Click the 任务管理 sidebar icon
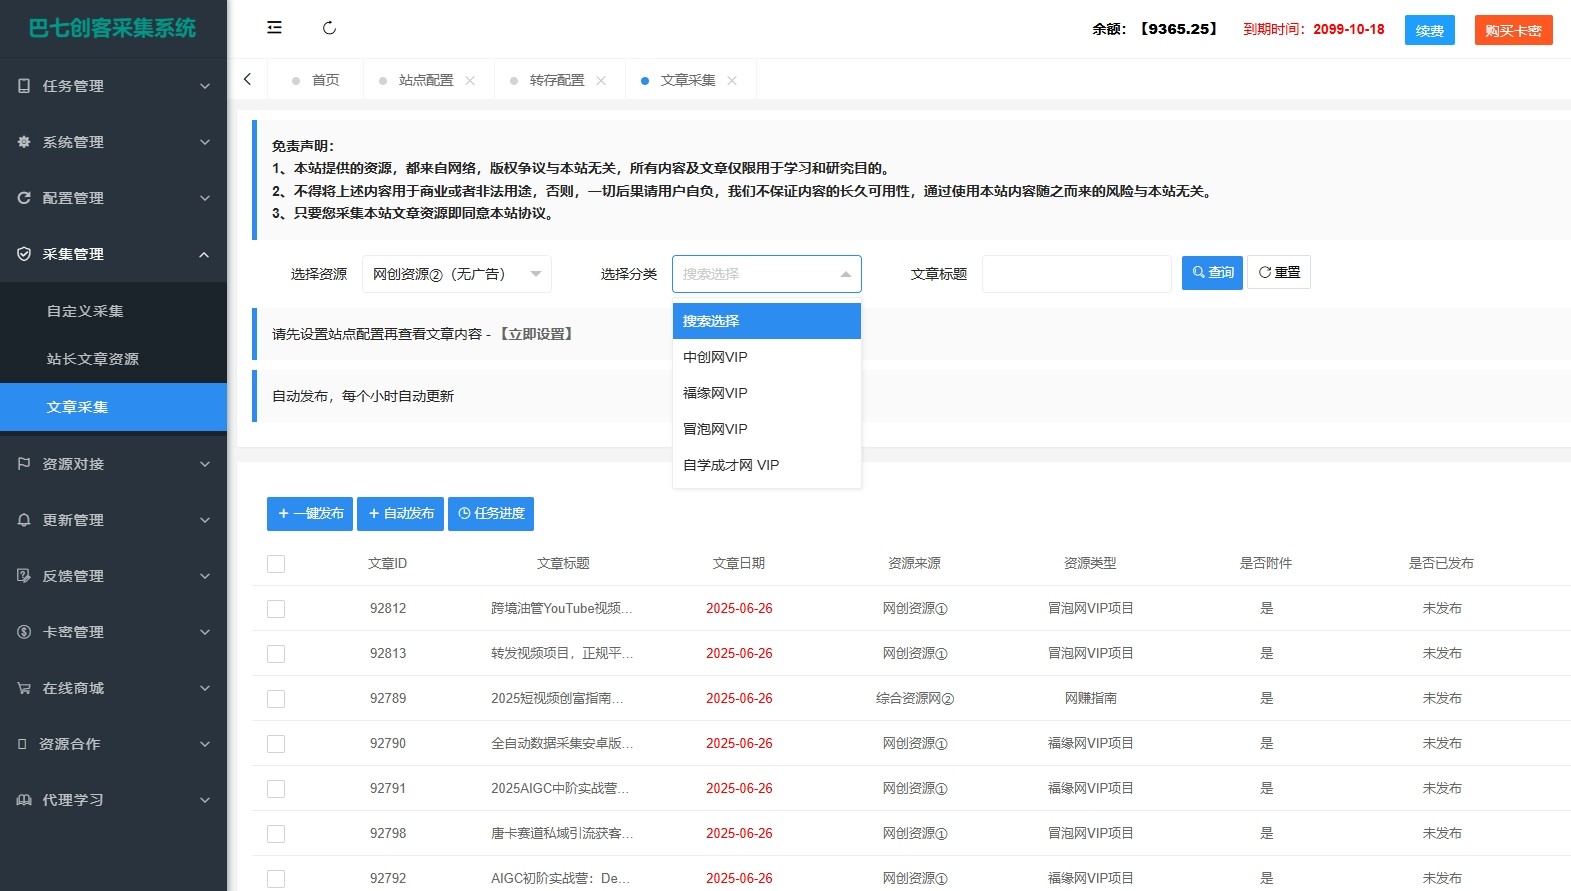 (24, 86)
